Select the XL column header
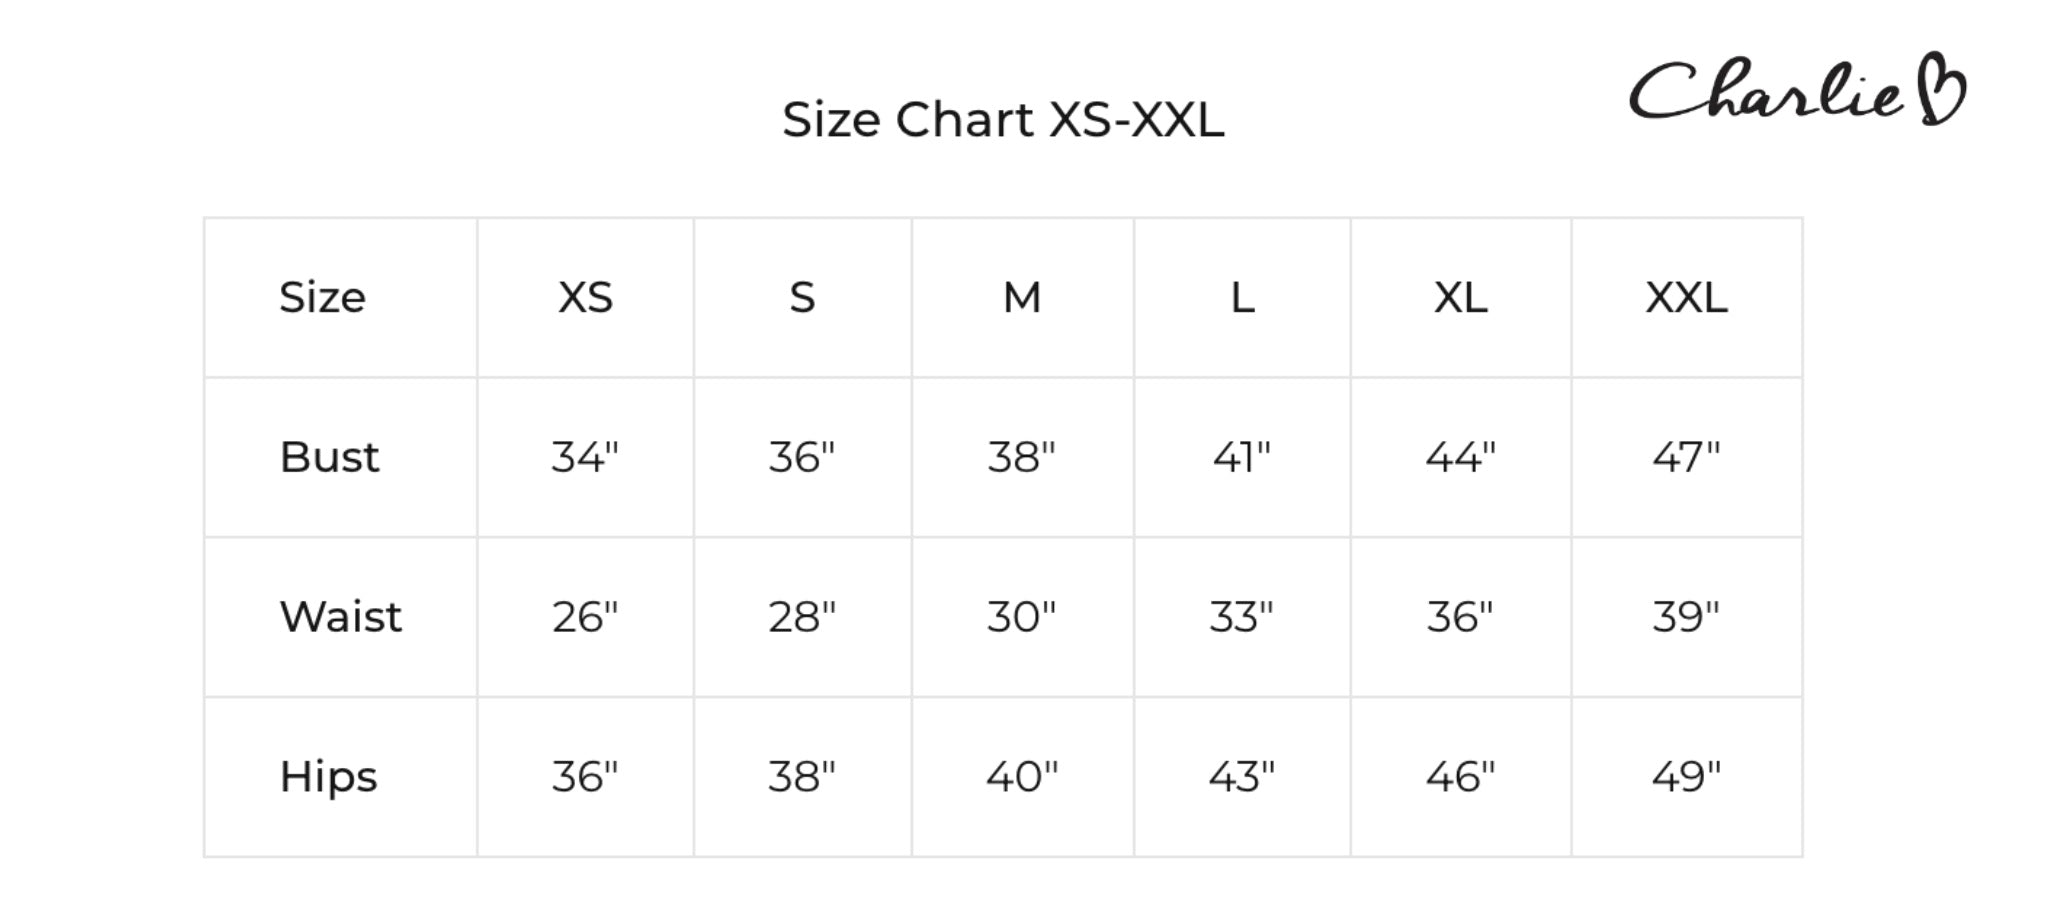The height and width of the screenshot is (909, 2048). pyautogui.click(x=1460, y=297)
